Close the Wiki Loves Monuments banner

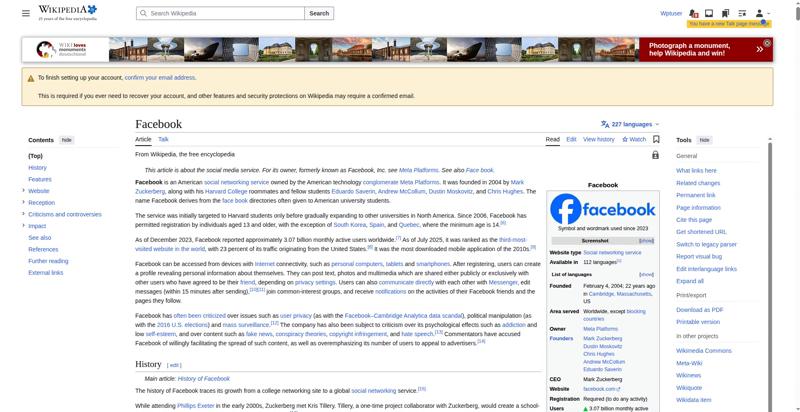tap(767, 43)
